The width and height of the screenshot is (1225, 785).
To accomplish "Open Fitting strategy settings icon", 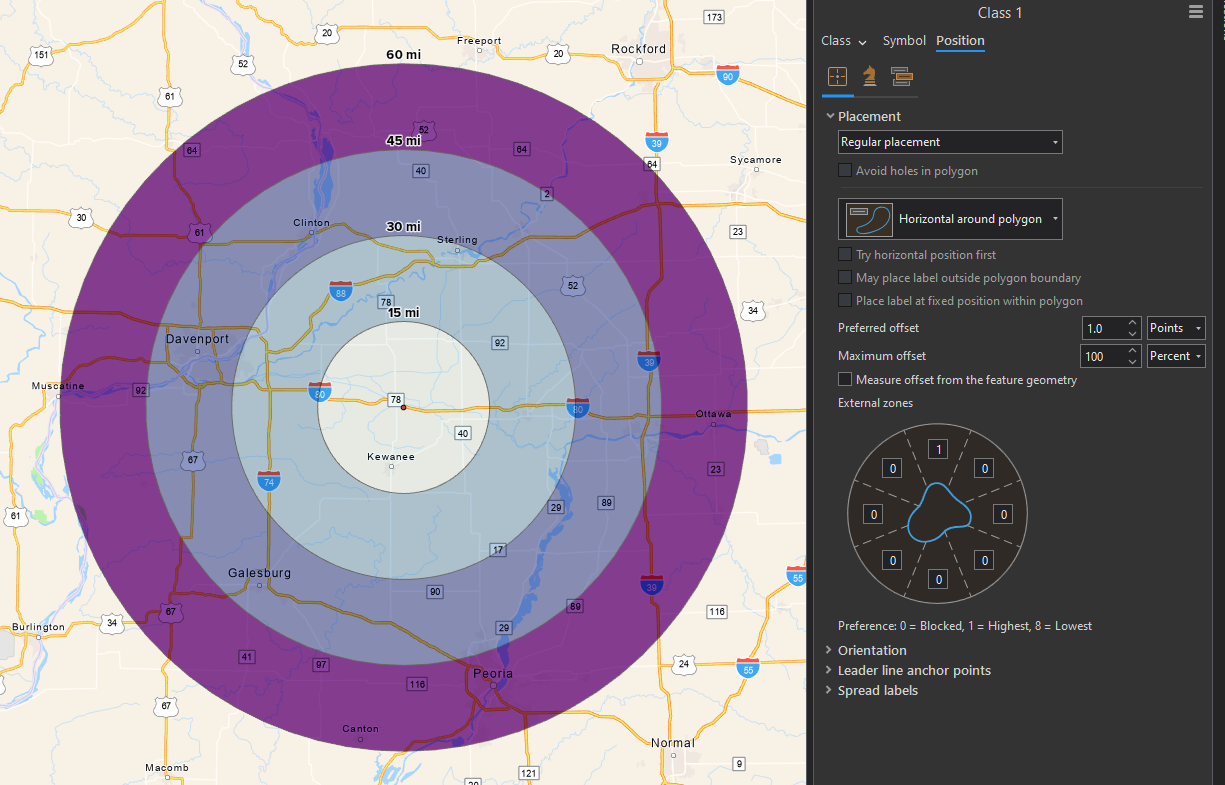I will [x=901, y=76].
